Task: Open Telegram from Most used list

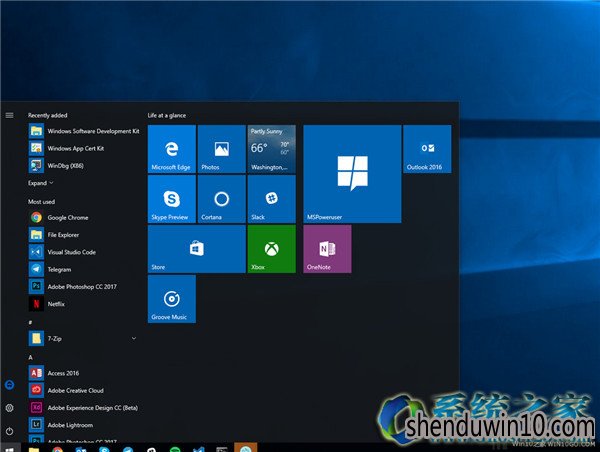Action: tap(84, 269)
